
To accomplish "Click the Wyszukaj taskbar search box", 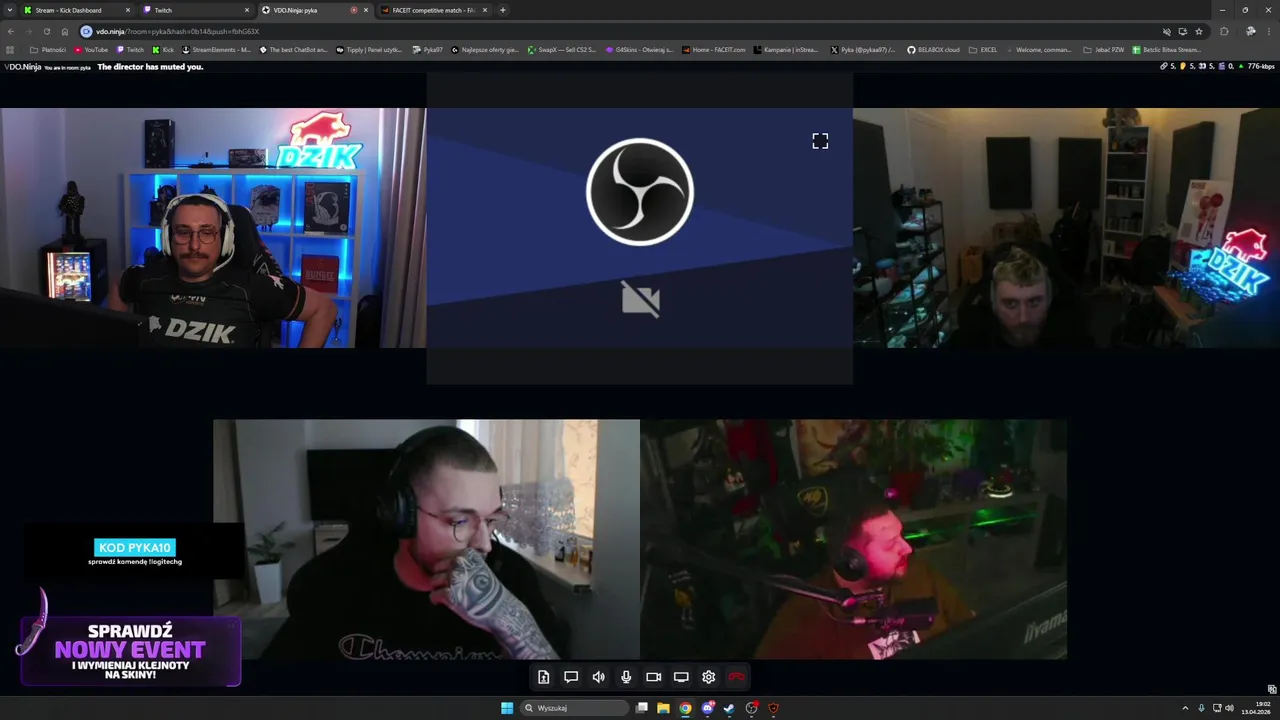I will 575,708.
